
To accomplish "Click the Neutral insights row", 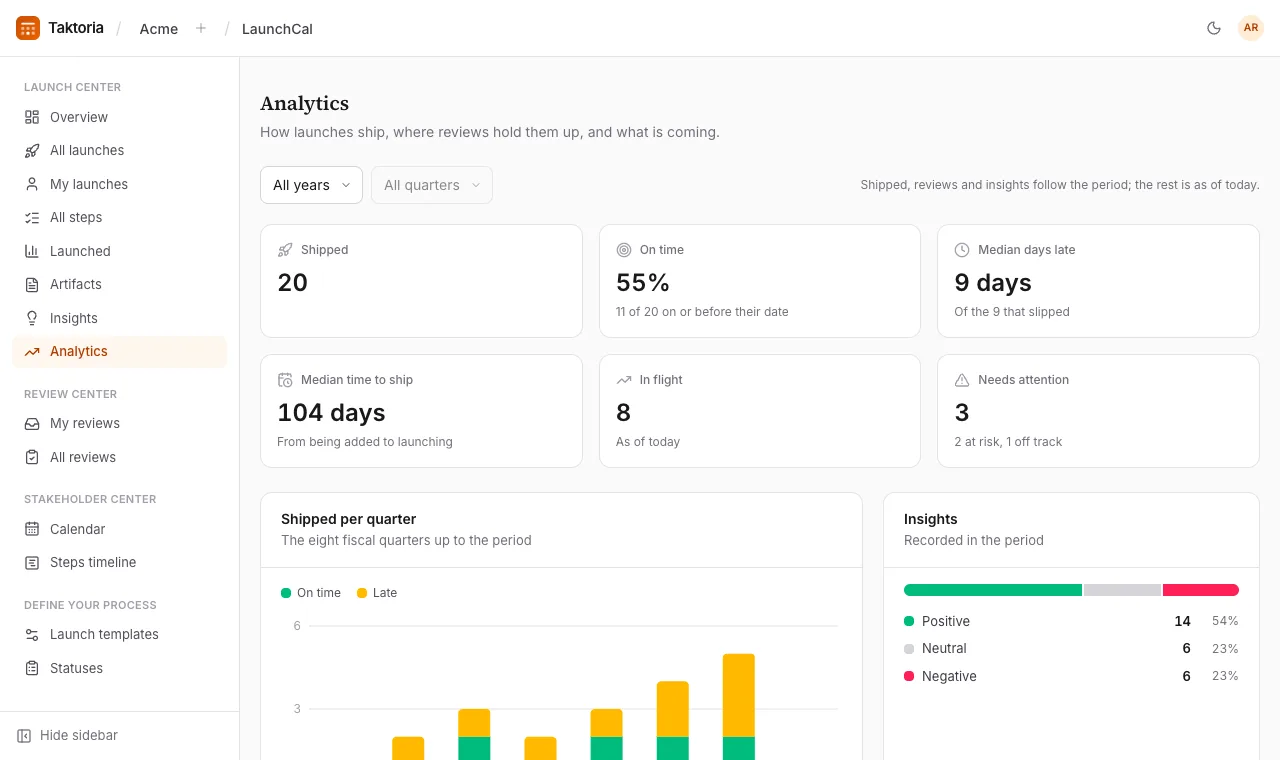I will point(1071,648).
